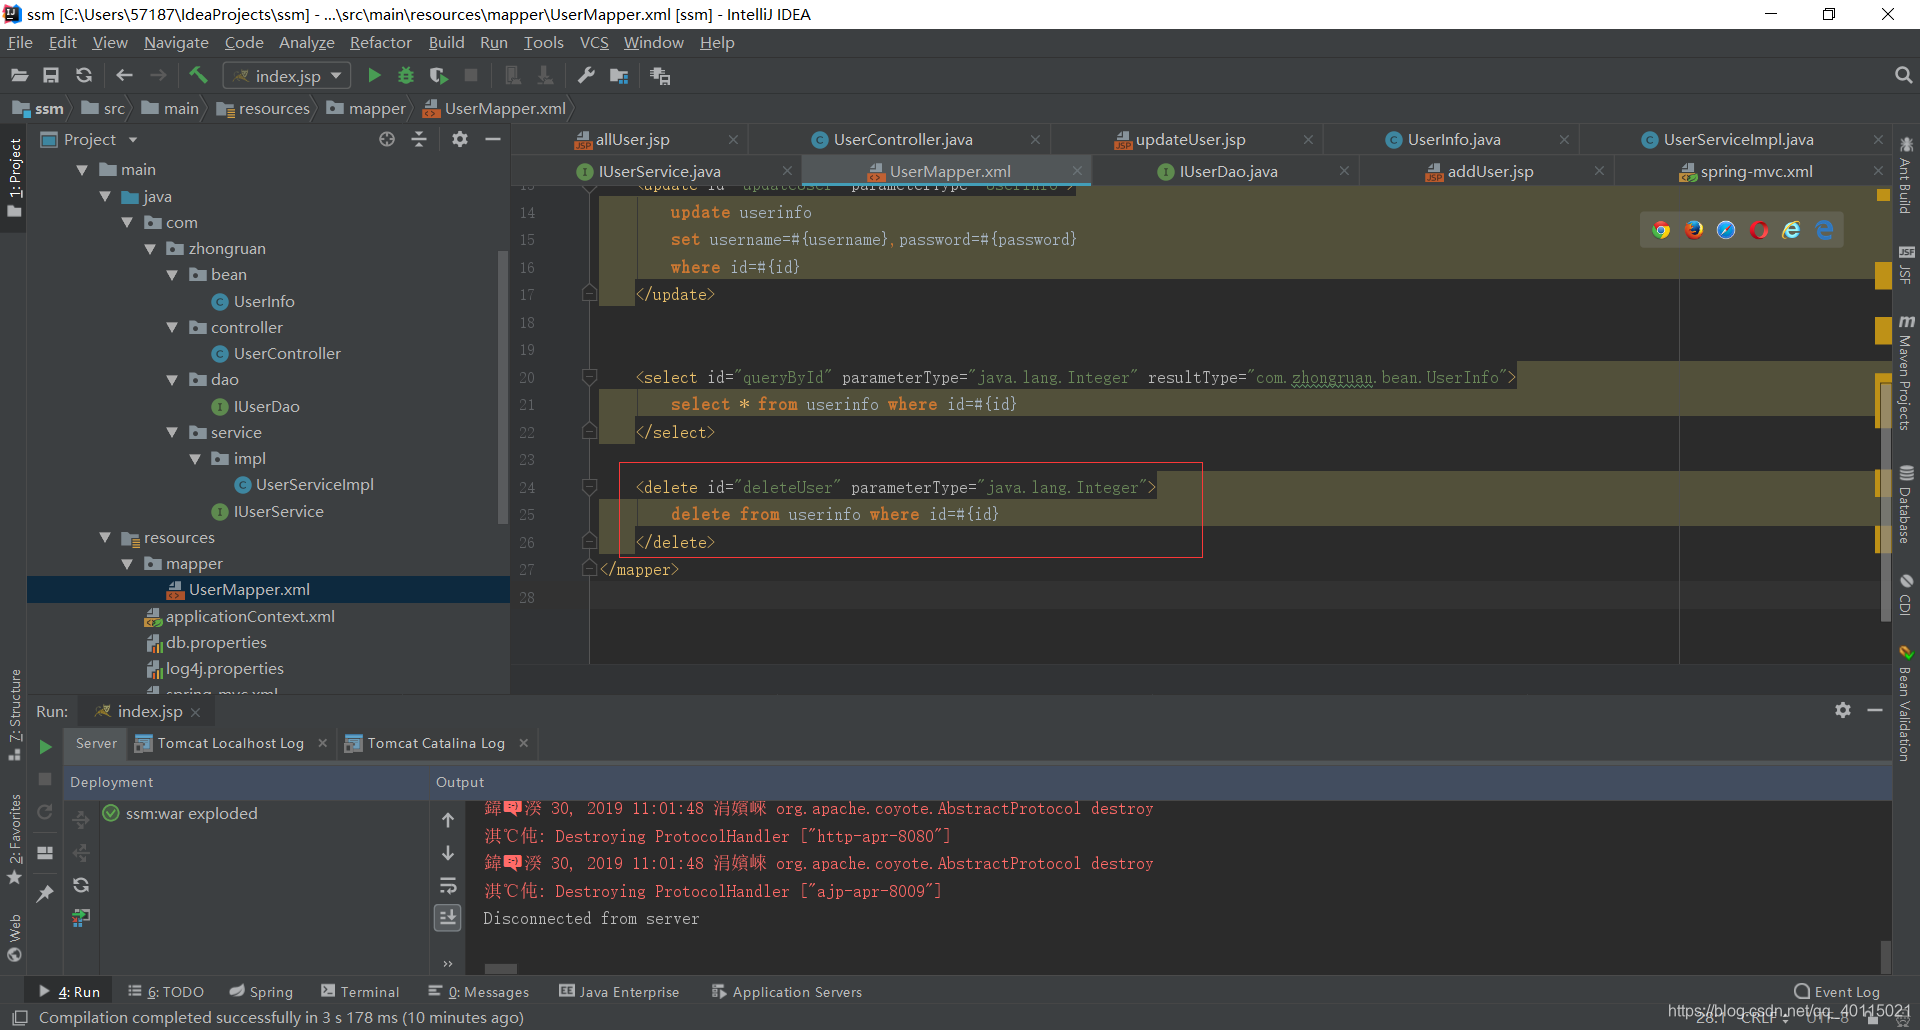Open in Edge browser icon

1824,231
